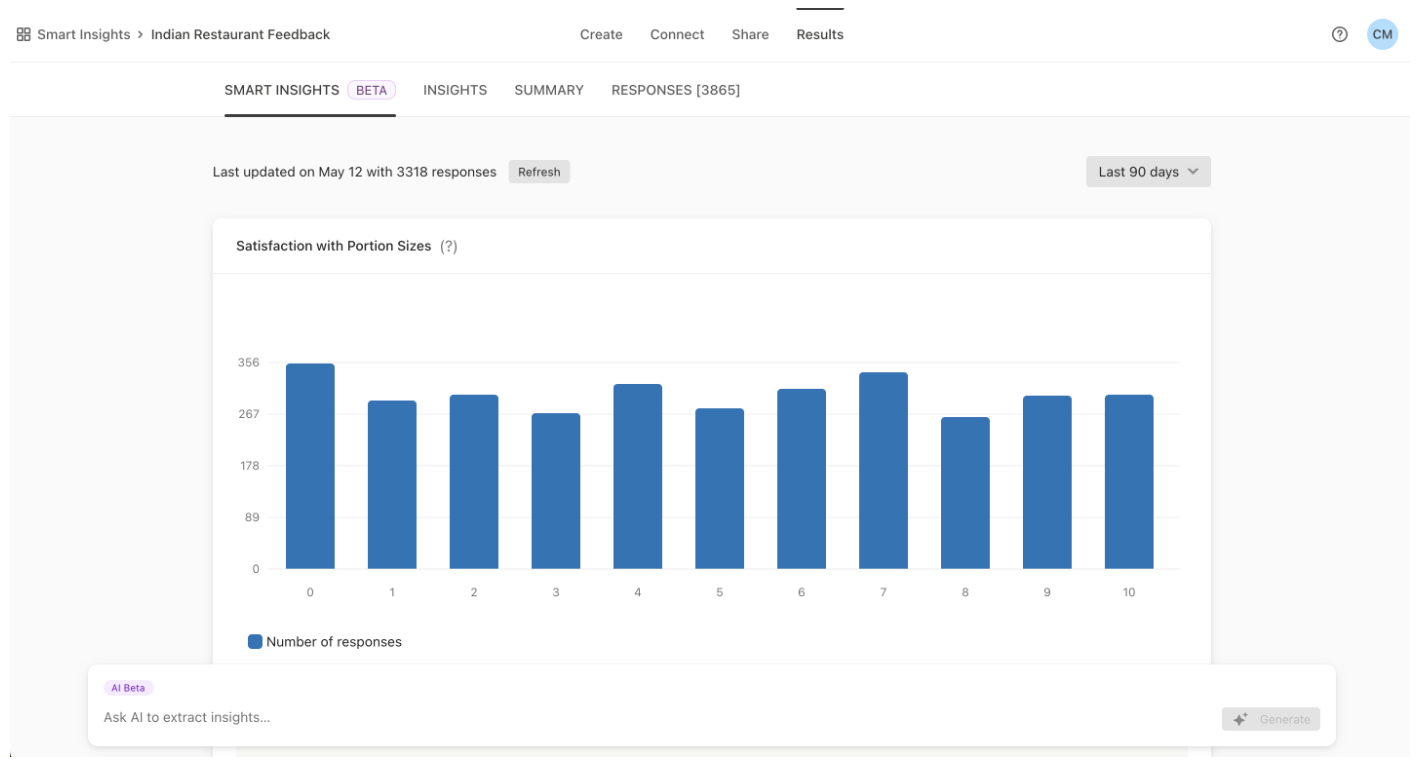Image resolution: width=1422 pixels, height=764 pixels.
Task: Click the chart bar for score 4
Action: click(x=638, y=477)
